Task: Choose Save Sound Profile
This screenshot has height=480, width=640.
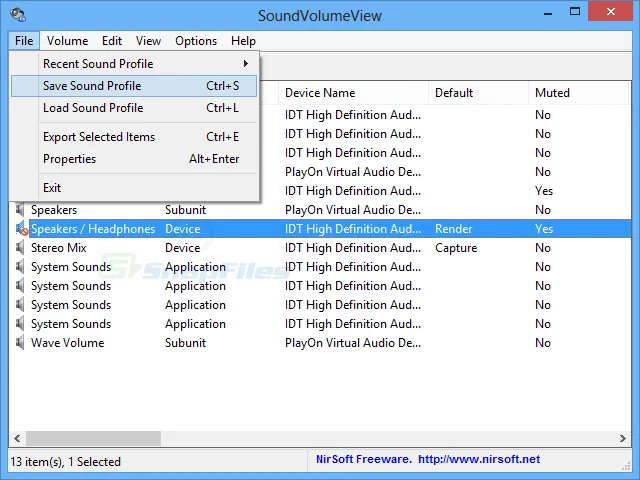Action: (x=134, y=86)
